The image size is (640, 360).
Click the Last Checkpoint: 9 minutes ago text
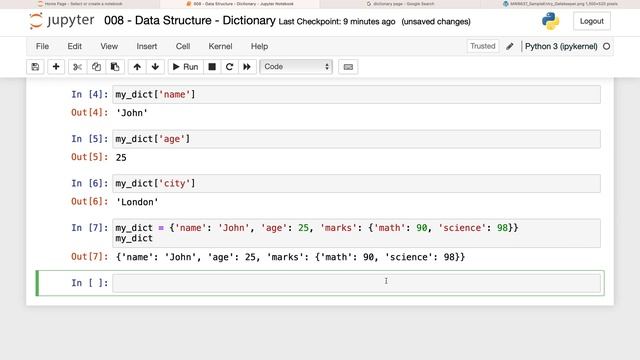click(337, 22)
